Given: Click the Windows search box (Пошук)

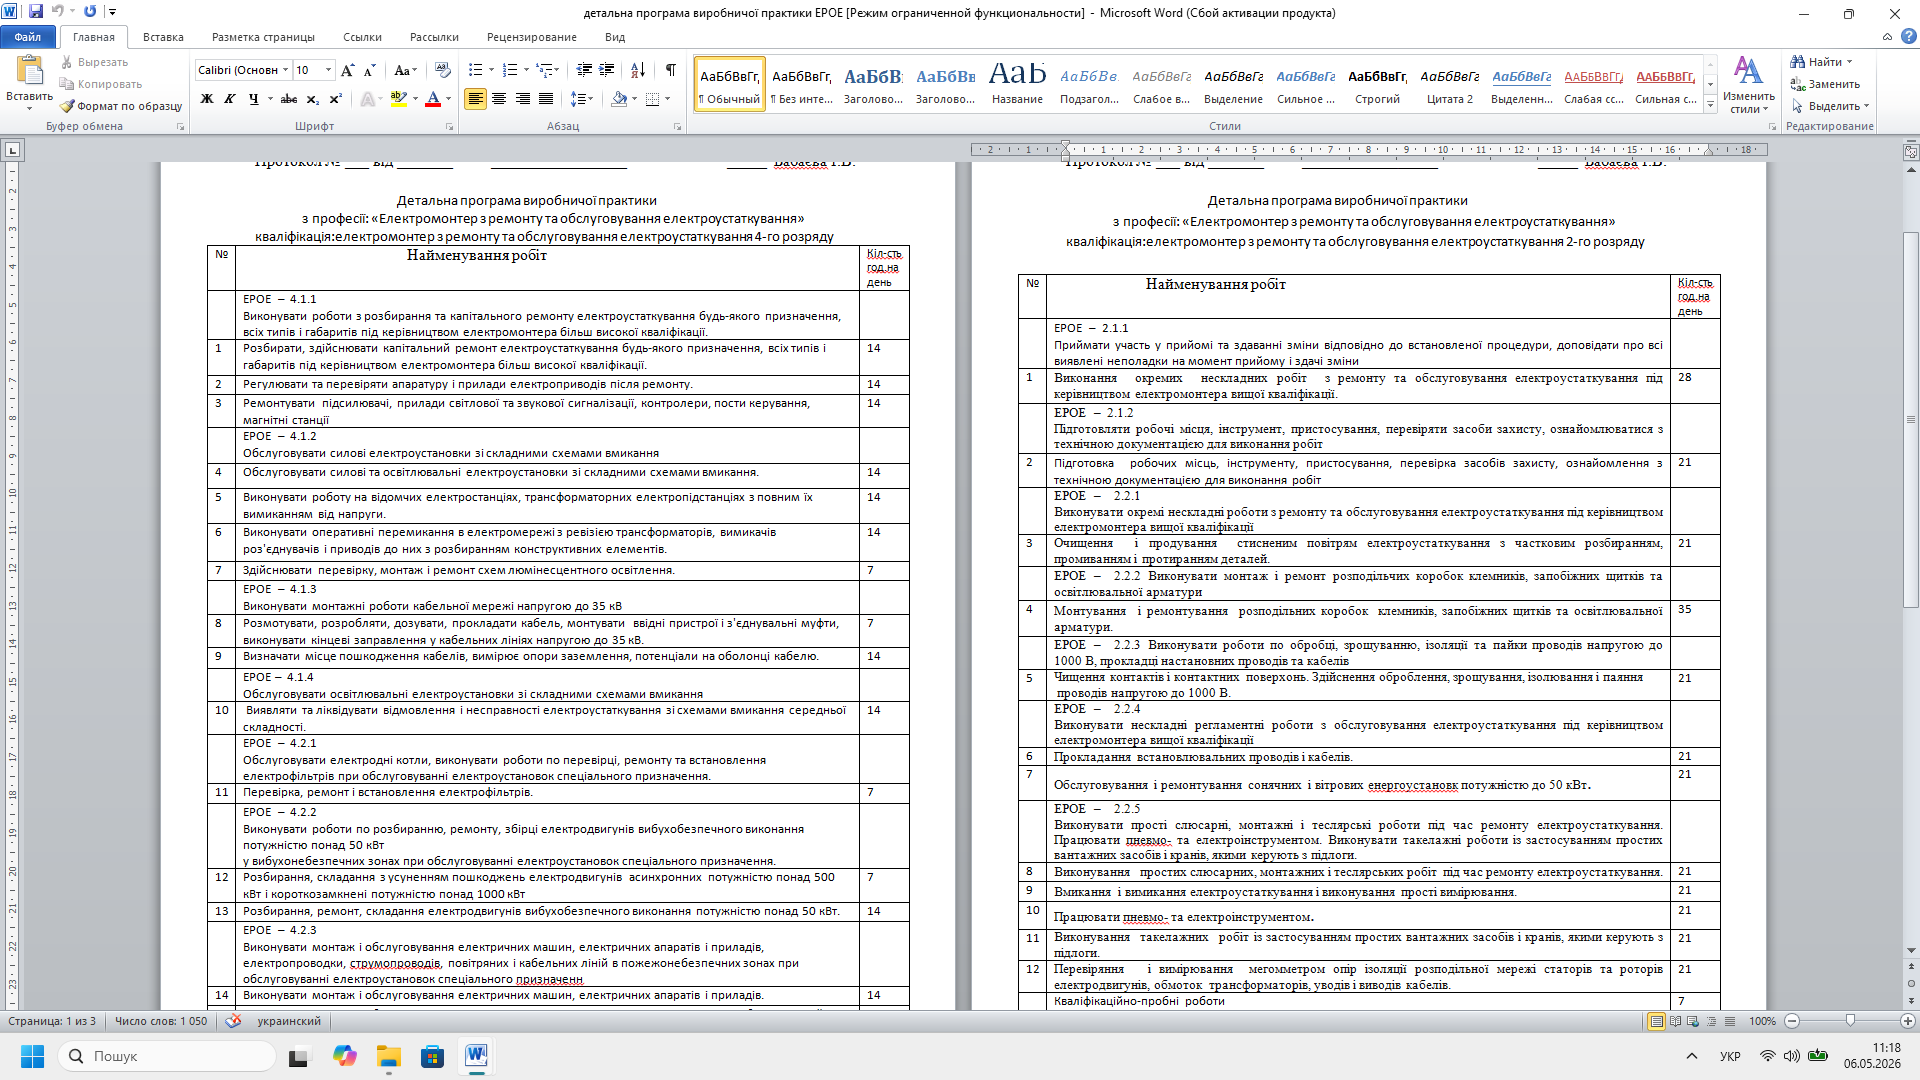Looking at the screenshot, I should (x=167, y=1056).
